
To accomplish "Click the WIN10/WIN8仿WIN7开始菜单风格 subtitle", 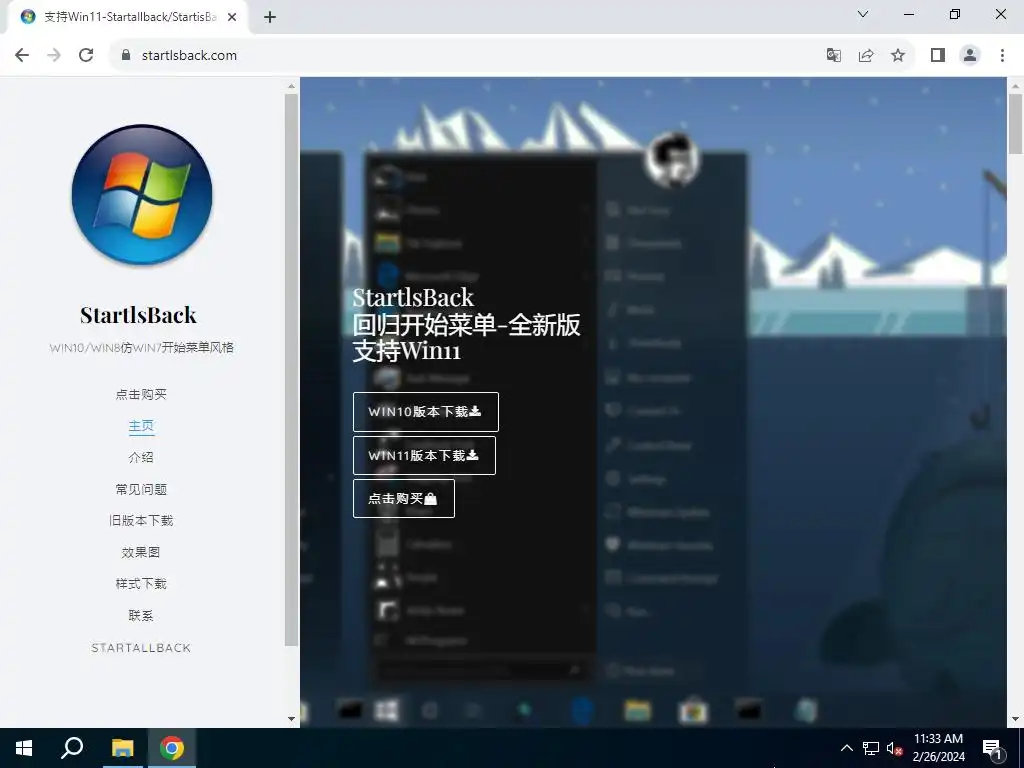I will [x=141, y=347].
